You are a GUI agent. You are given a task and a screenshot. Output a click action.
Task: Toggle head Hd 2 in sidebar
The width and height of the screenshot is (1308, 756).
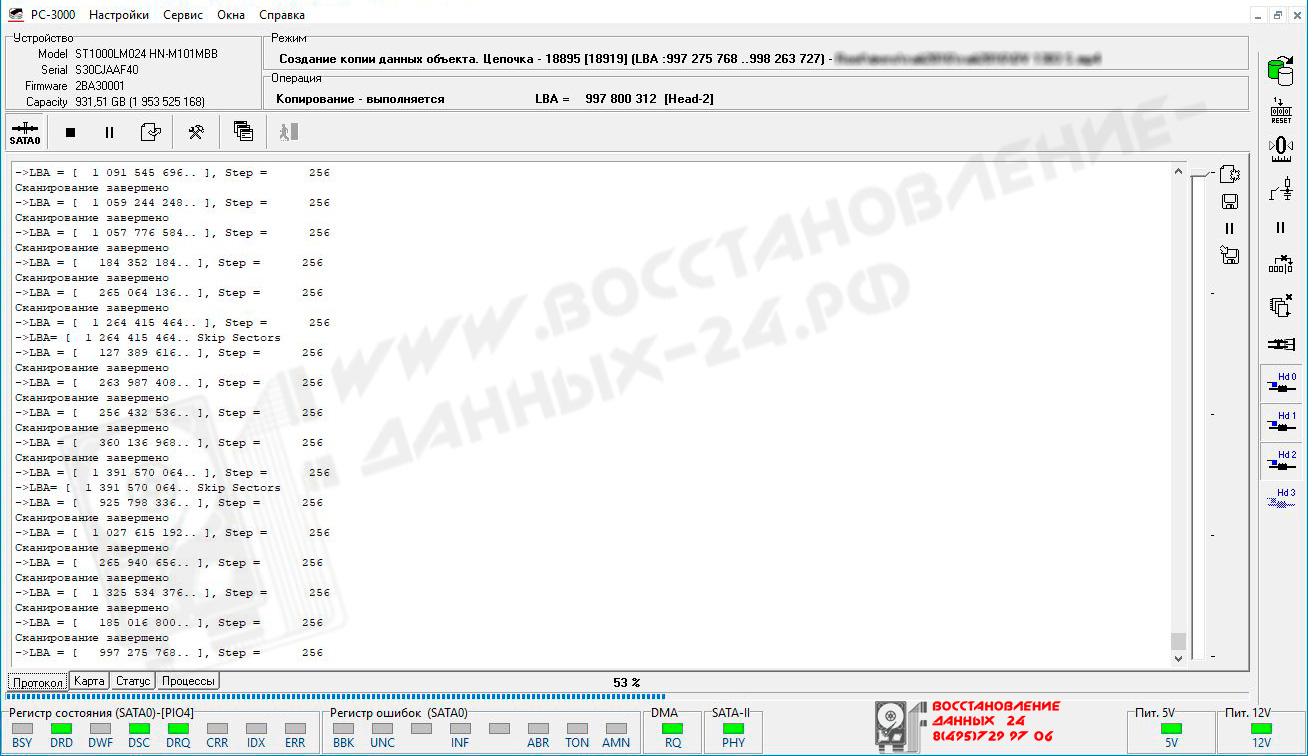point(1281,461)
